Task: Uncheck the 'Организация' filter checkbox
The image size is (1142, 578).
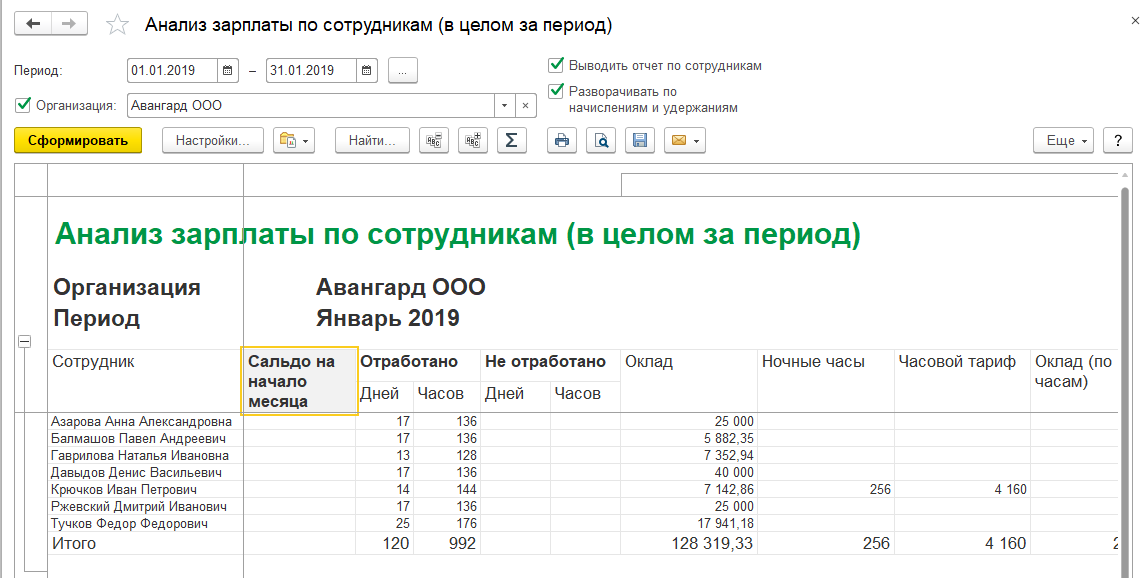Action: point(23,105)
